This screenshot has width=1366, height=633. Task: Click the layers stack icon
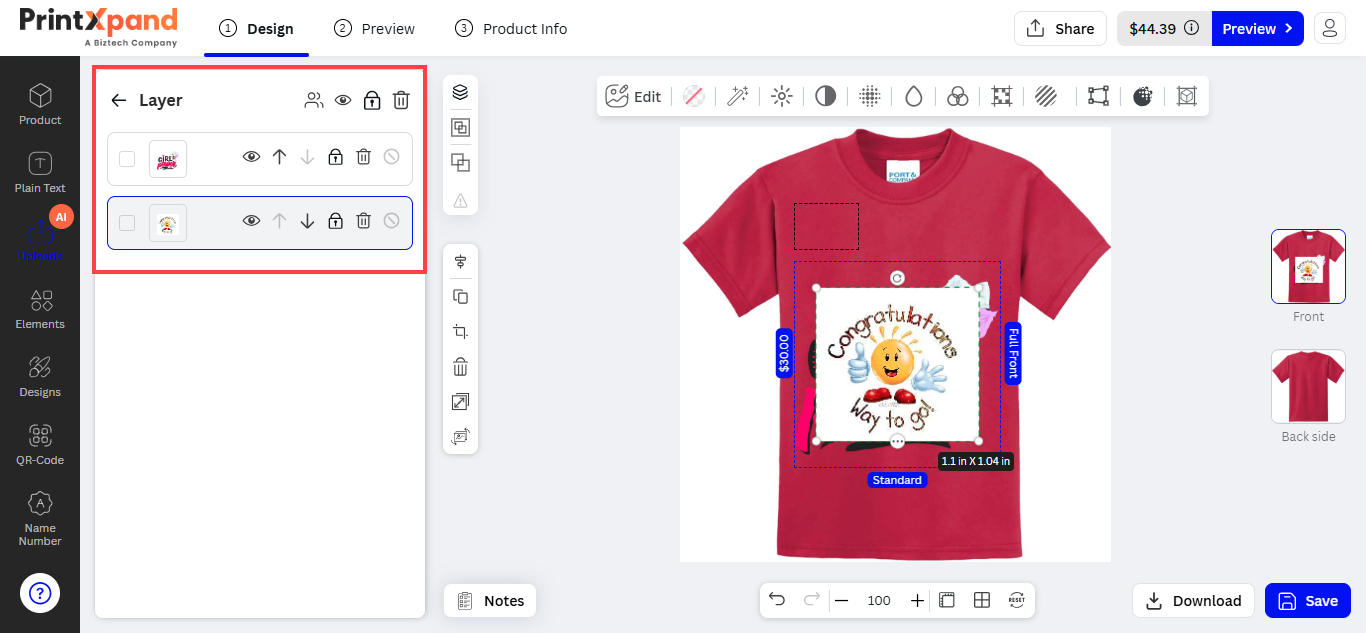click(x=460, y=92)
